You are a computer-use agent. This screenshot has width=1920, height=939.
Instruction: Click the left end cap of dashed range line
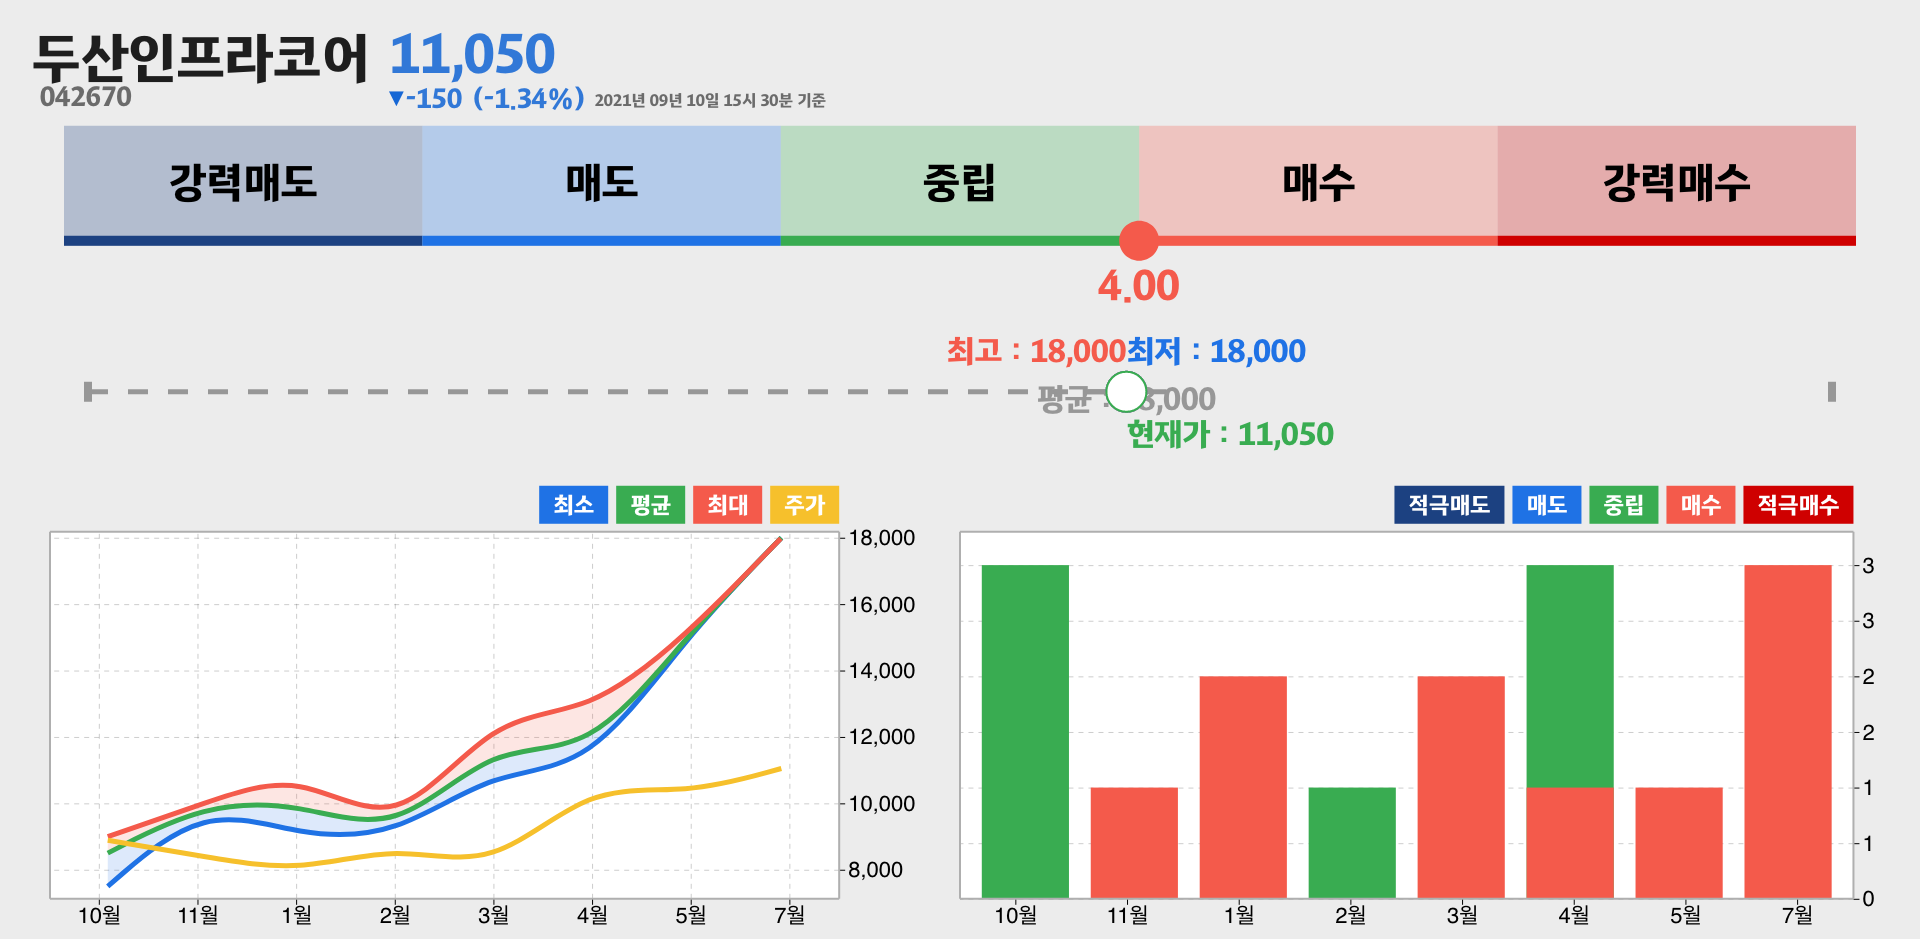(89, 392)
